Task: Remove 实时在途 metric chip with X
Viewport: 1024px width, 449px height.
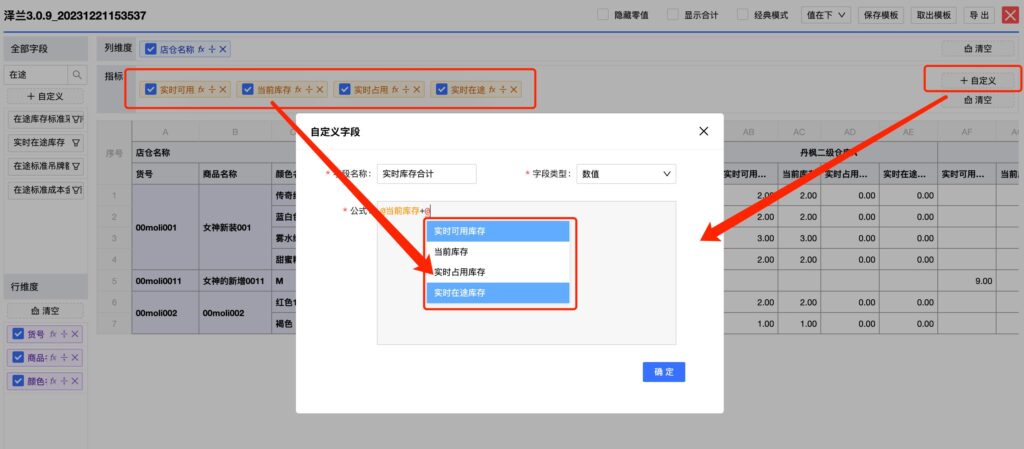Action: [514, 89]
